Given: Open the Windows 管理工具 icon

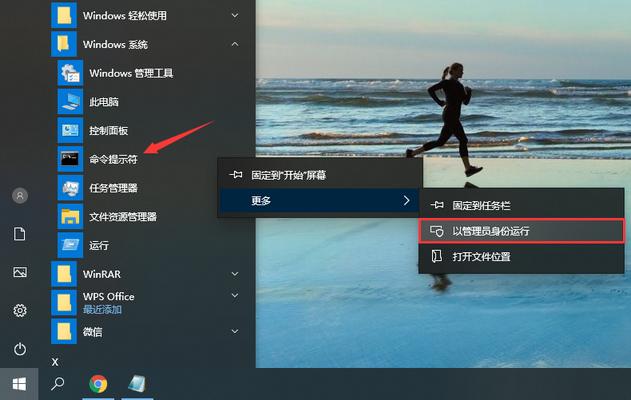Looking at the screenshot, I should 70,73.
